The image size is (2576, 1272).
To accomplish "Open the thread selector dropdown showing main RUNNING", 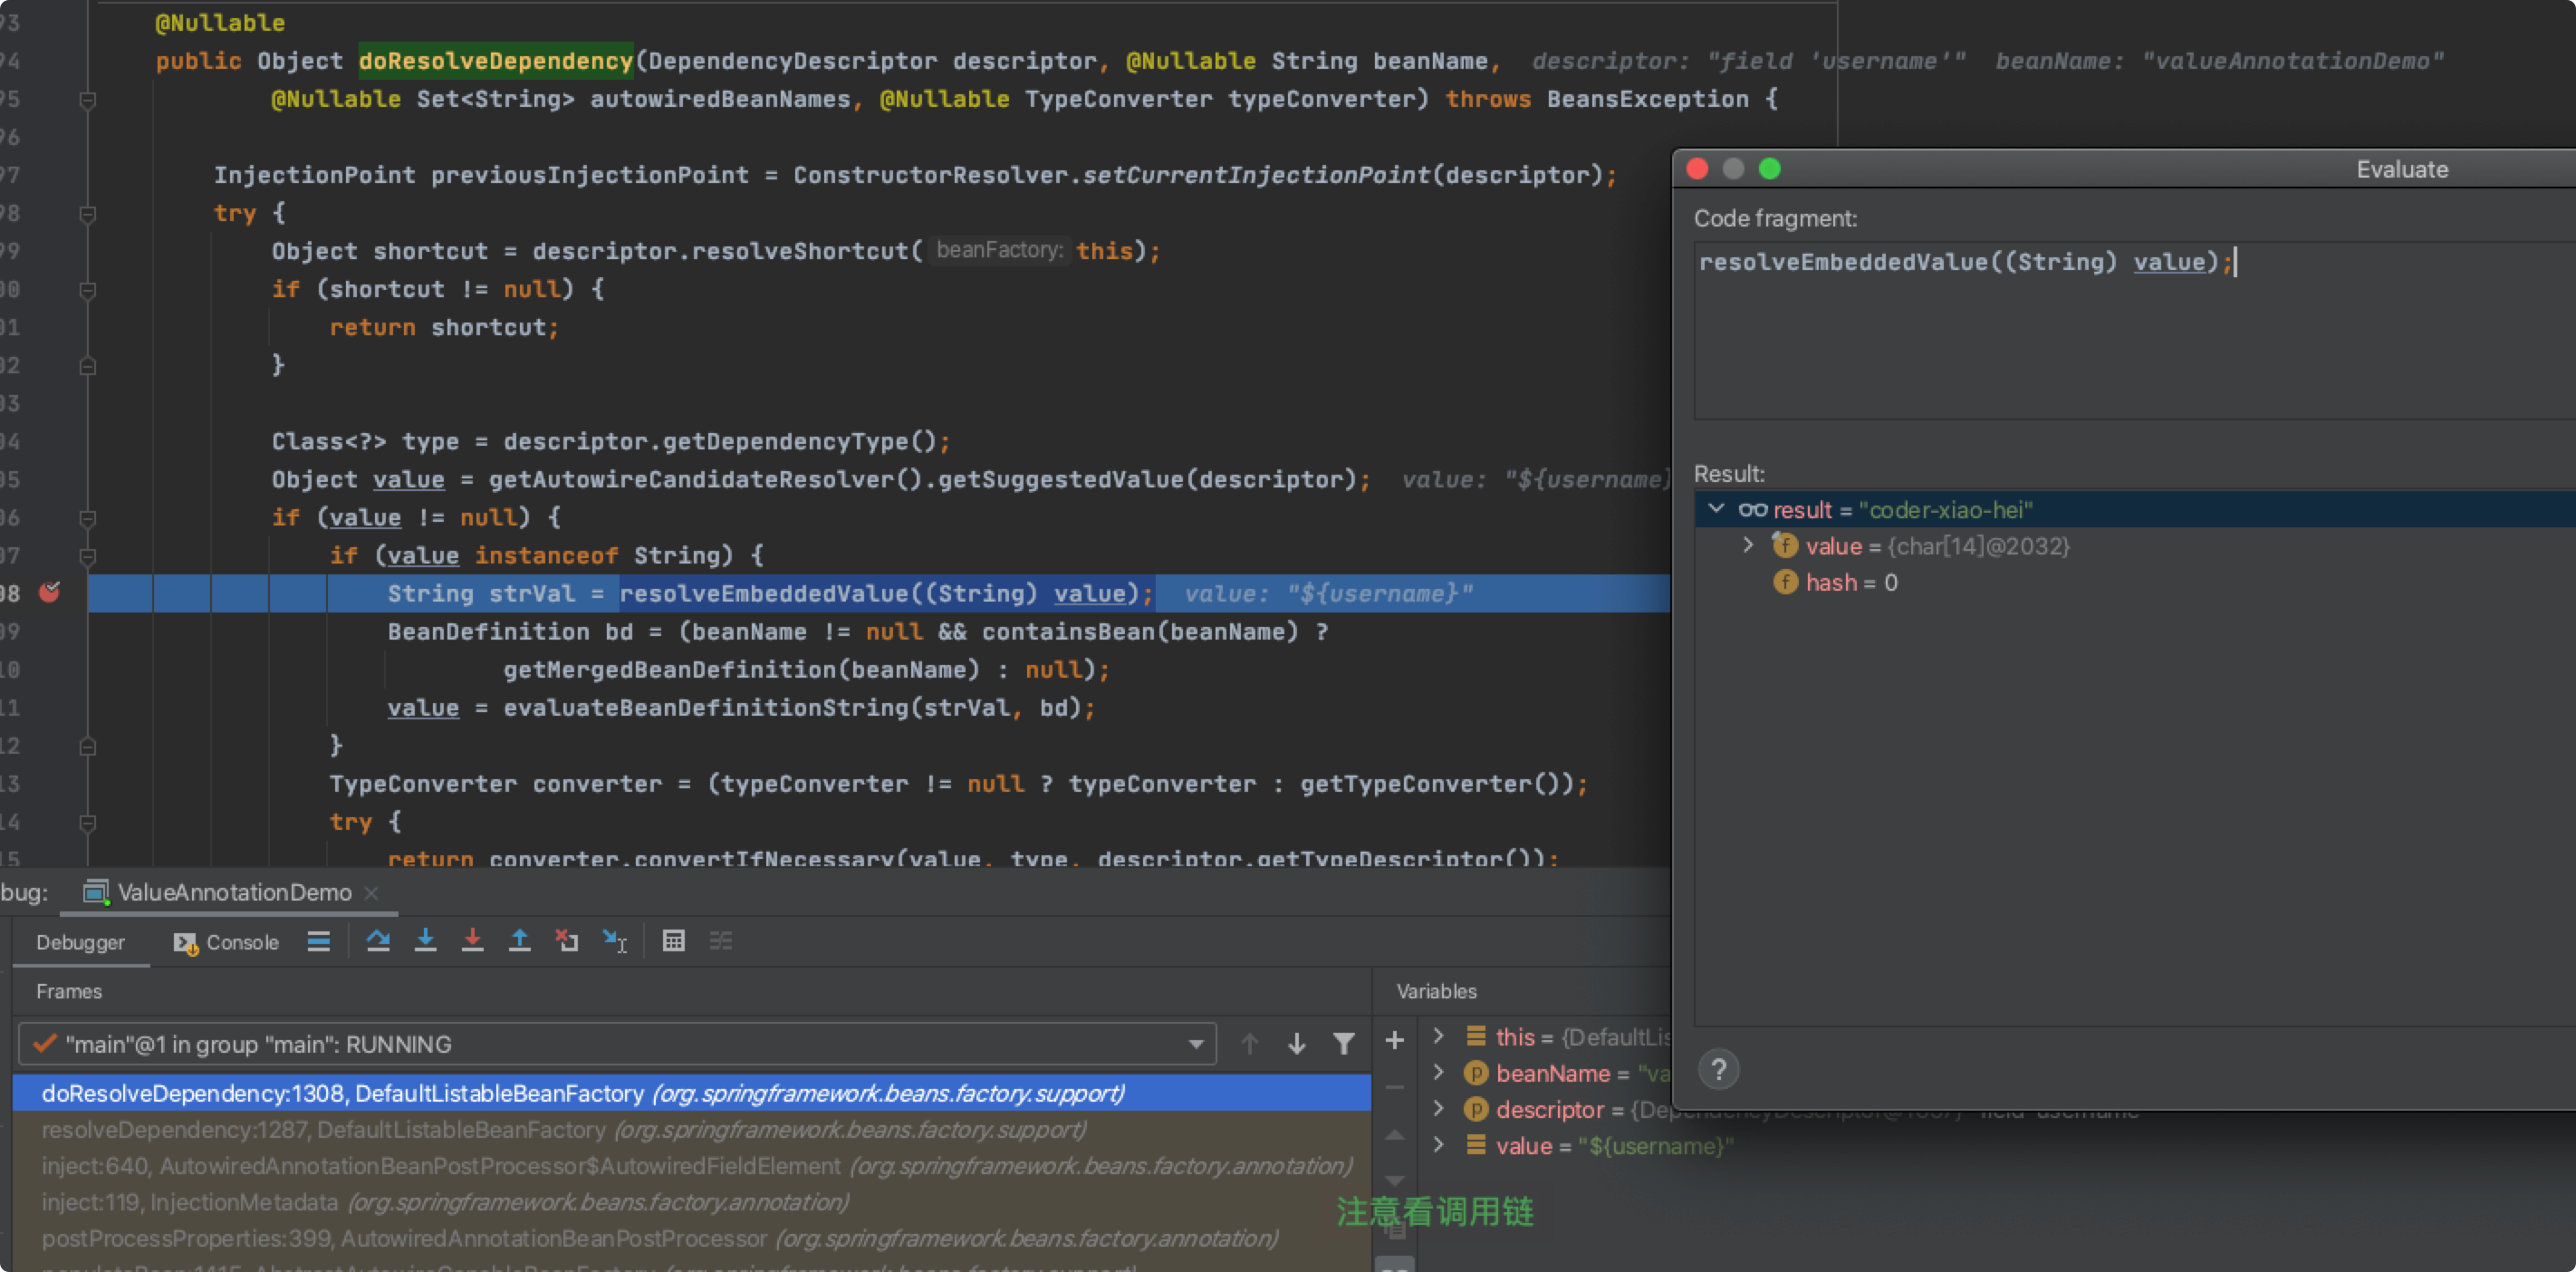I will point(617,1044).
